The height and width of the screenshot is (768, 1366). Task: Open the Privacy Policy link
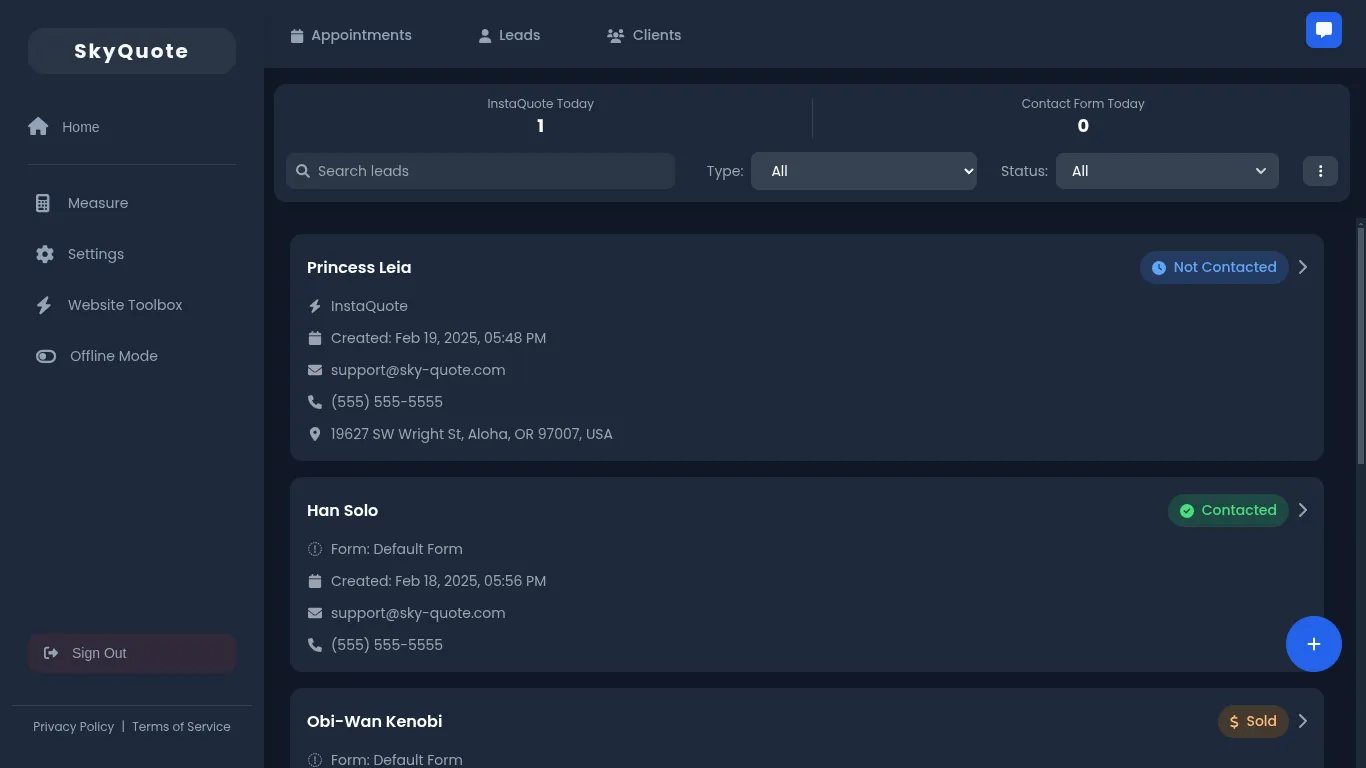[73, 727]
